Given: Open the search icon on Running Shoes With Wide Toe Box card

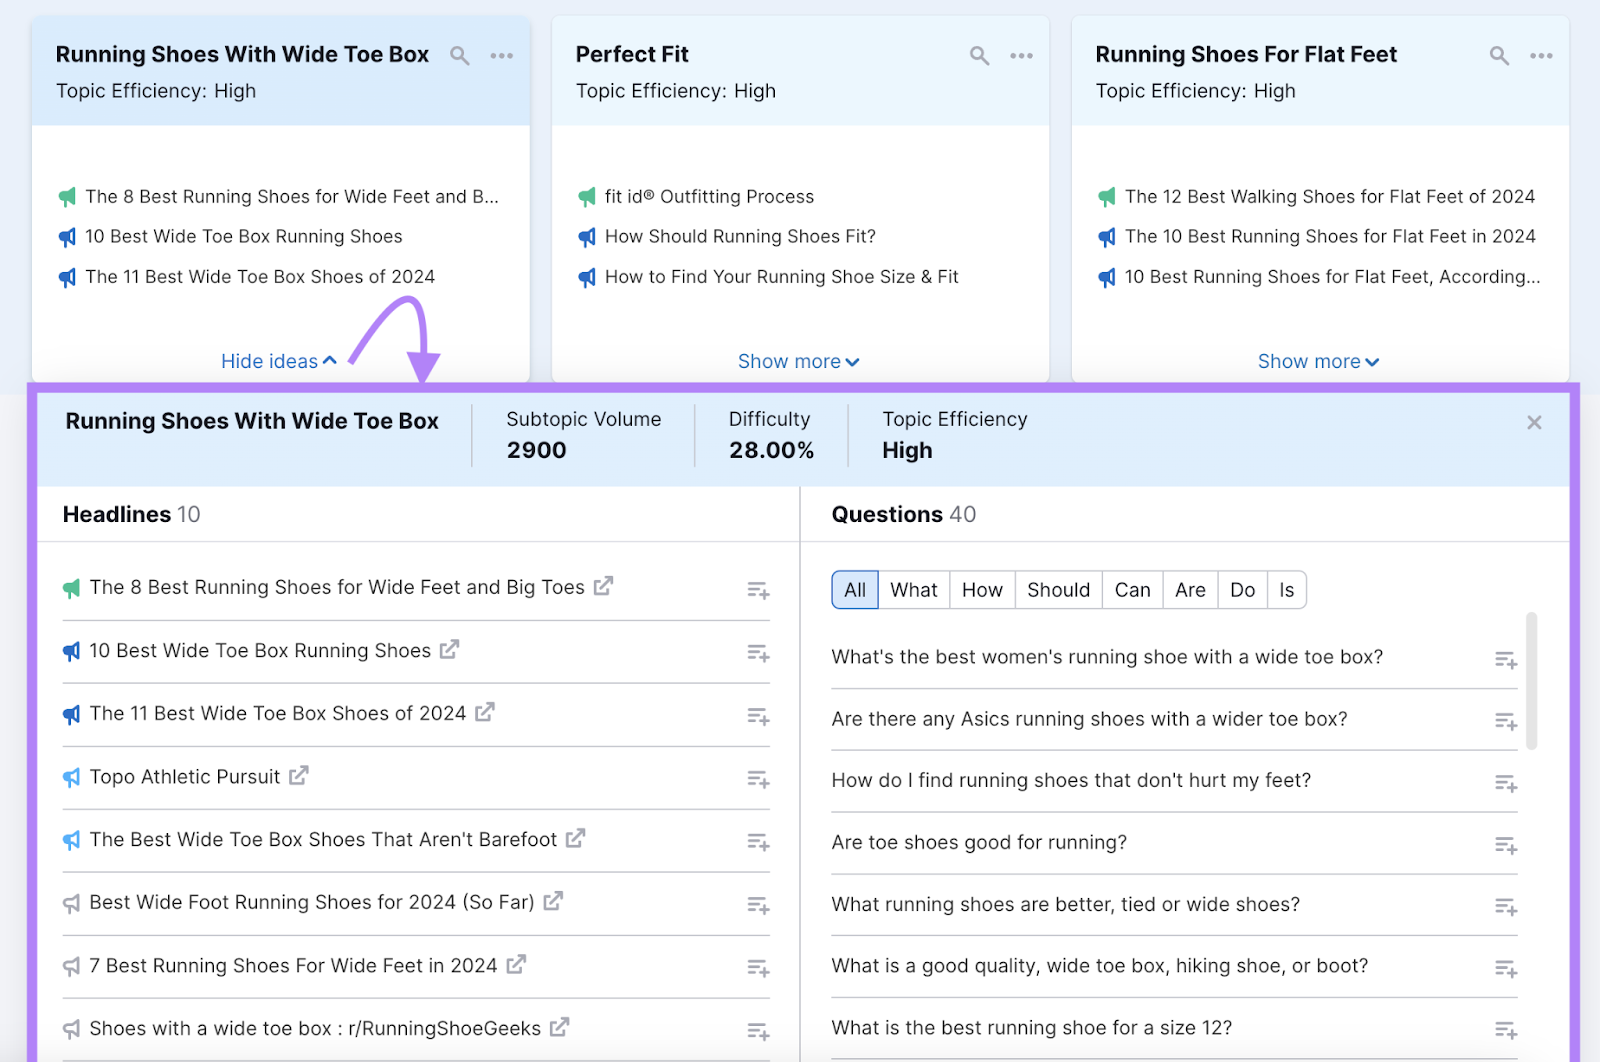Looking at the screenshot, I should point(460,55).
